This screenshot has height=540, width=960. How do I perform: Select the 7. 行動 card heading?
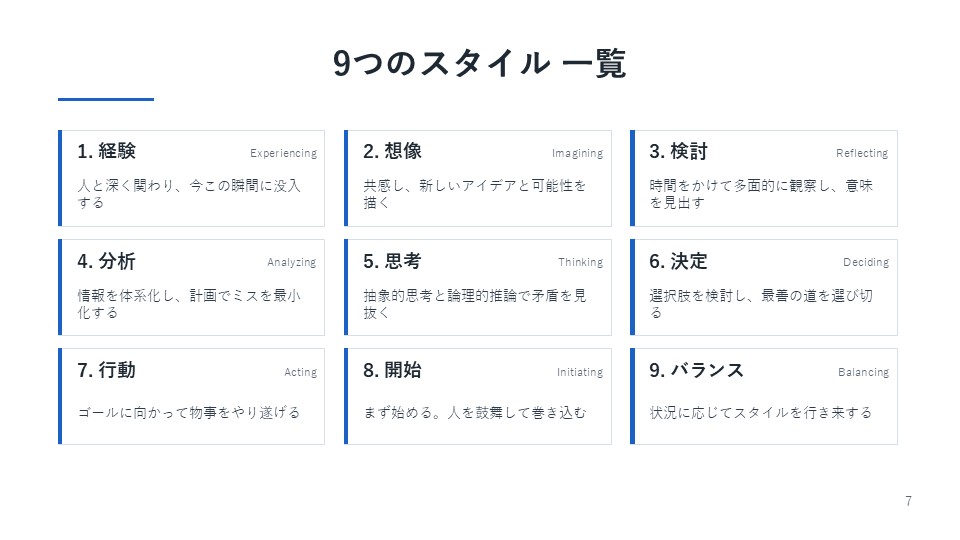(107, 370)
